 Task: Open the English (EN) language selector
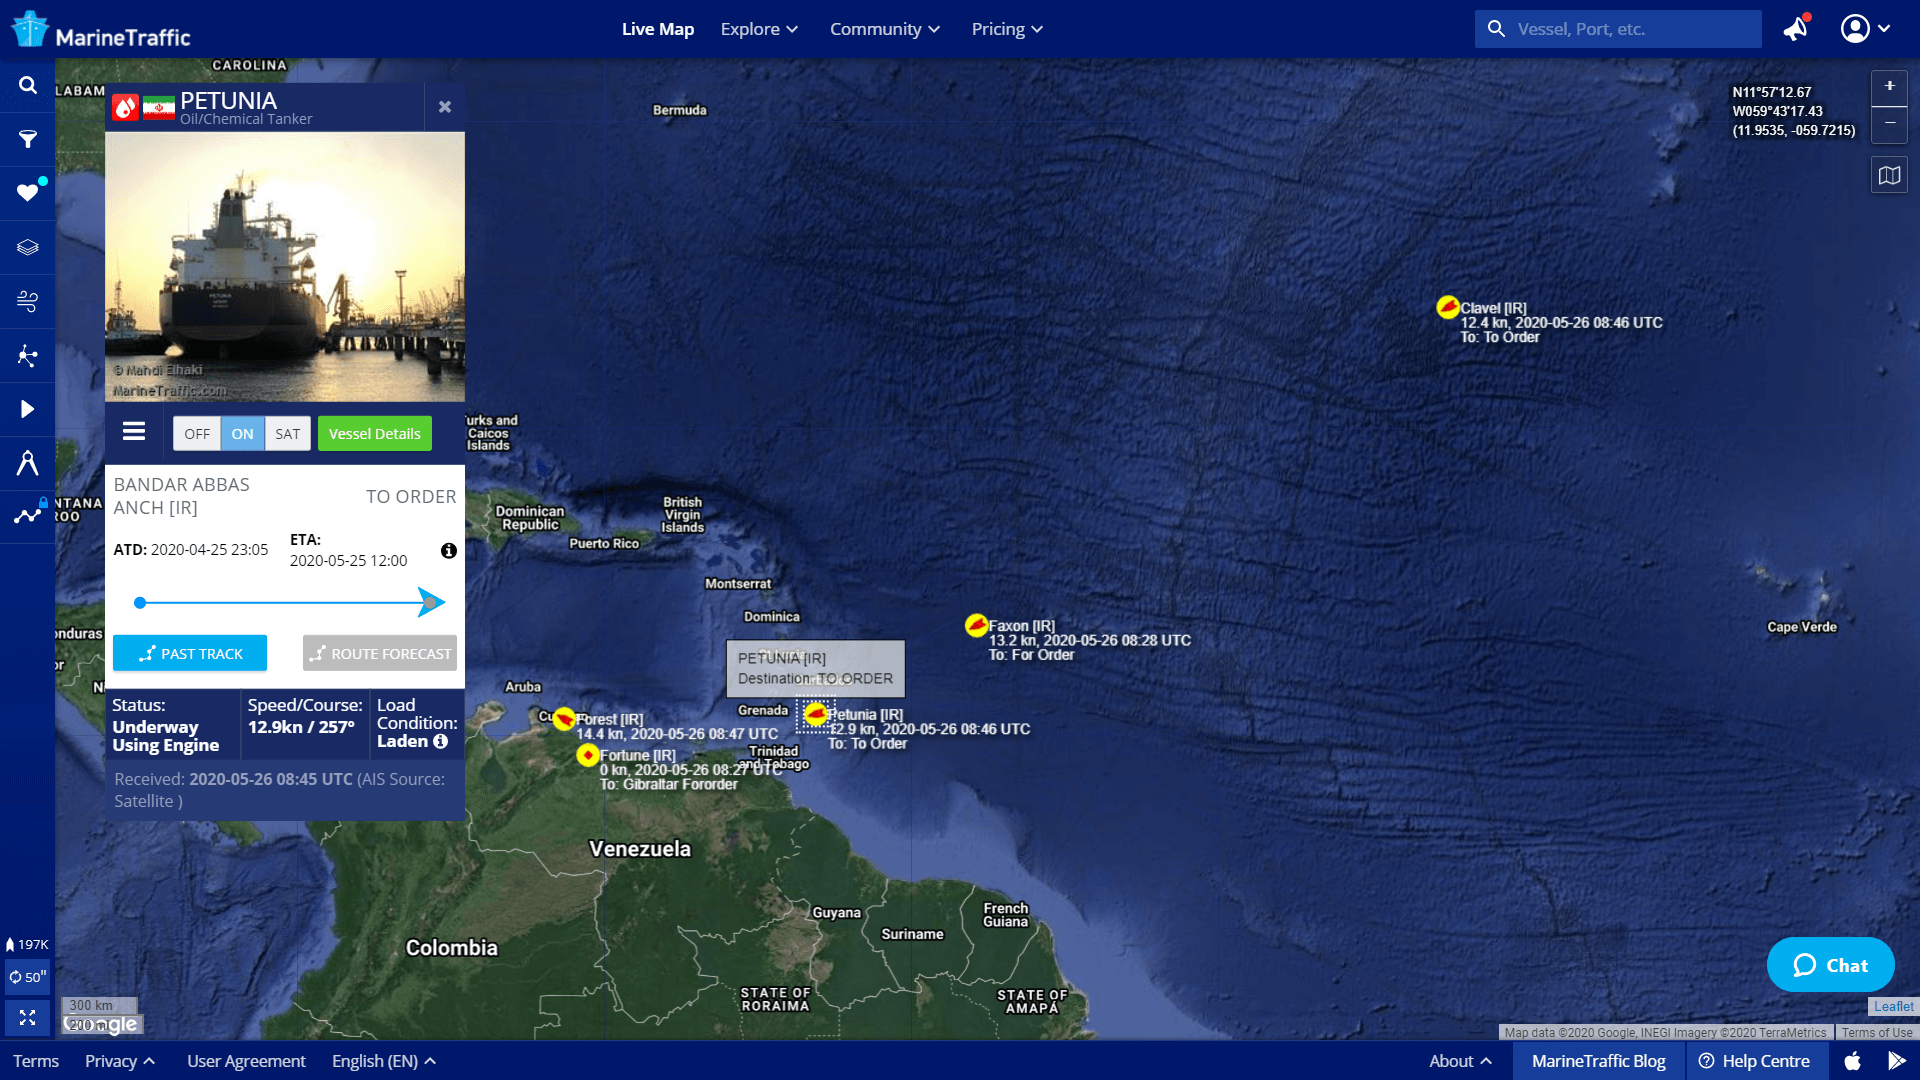tap(384, 1061)
